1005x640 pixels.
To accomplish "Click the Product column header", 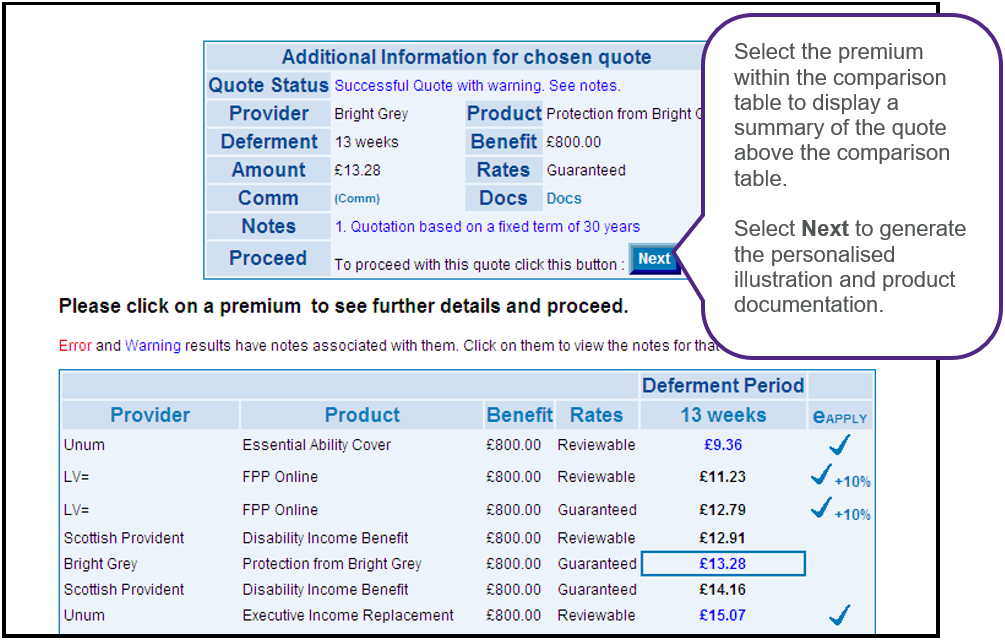I will [362, 415].
